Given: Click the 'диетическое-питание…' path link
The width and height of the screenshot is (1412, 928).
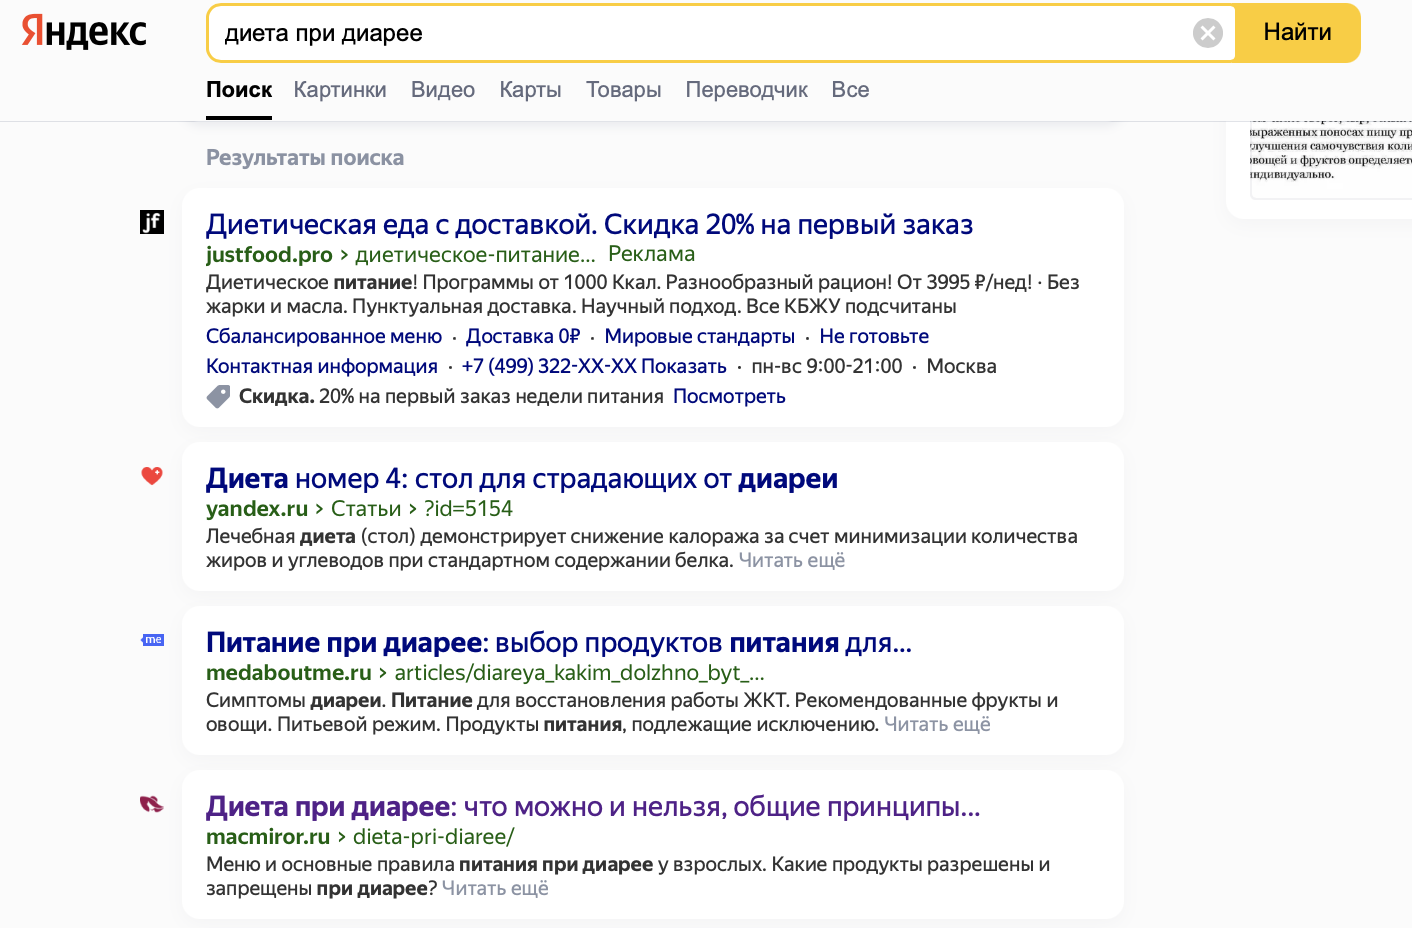Looking at the screenshot, I should click(x=475, y=255).
